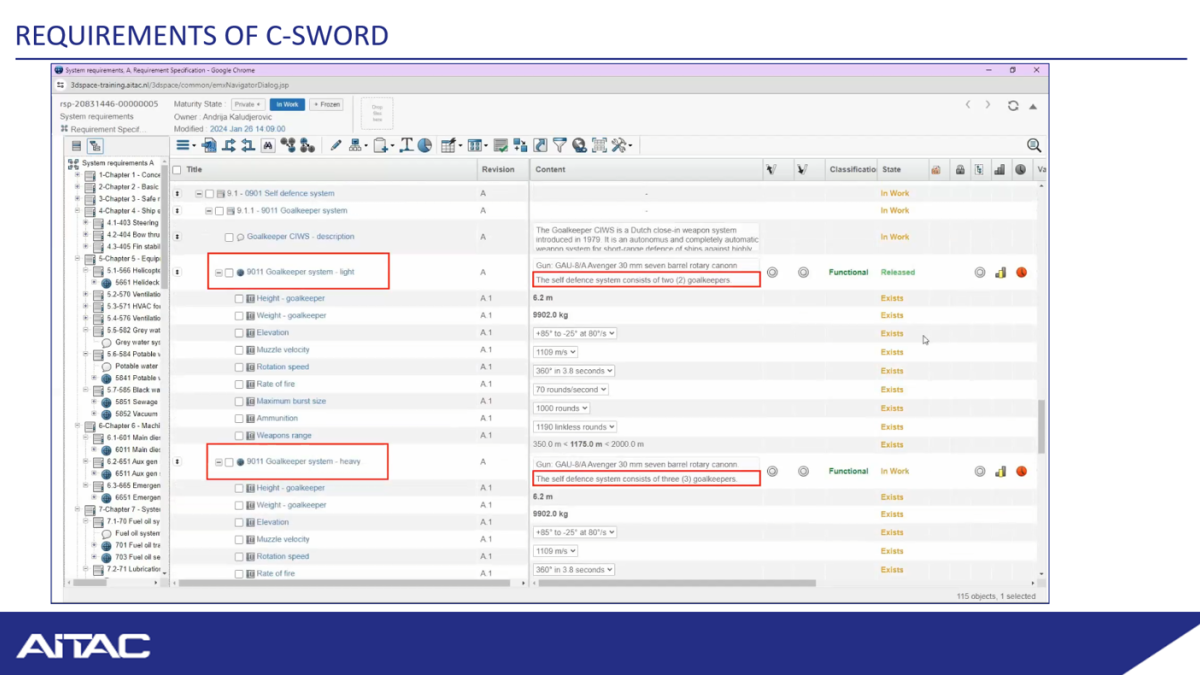The height and width of the screenshot is (675, 1200).
Task: Toggle the select-all checkbox beside Title header
Action: coord(177,170)
